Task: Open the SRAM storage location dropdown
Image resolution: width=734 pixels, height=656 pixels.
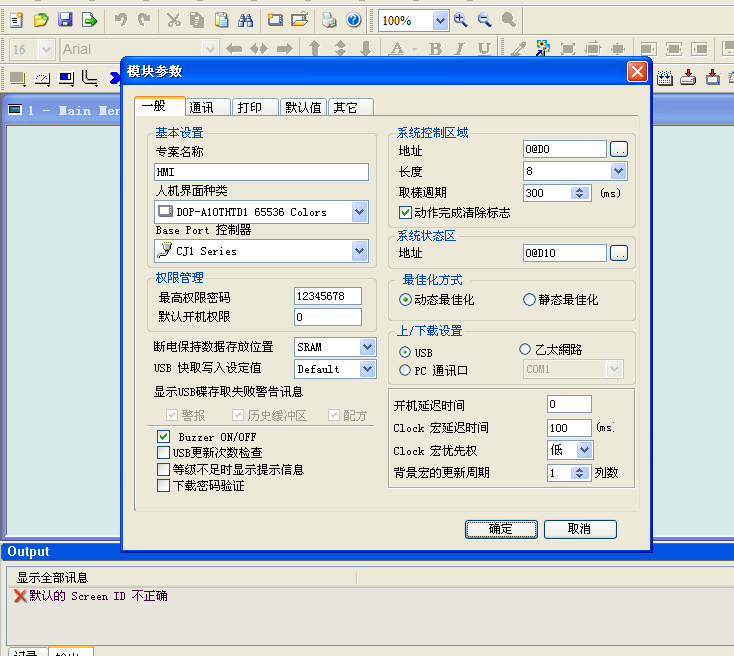Action: click(367, 347)
